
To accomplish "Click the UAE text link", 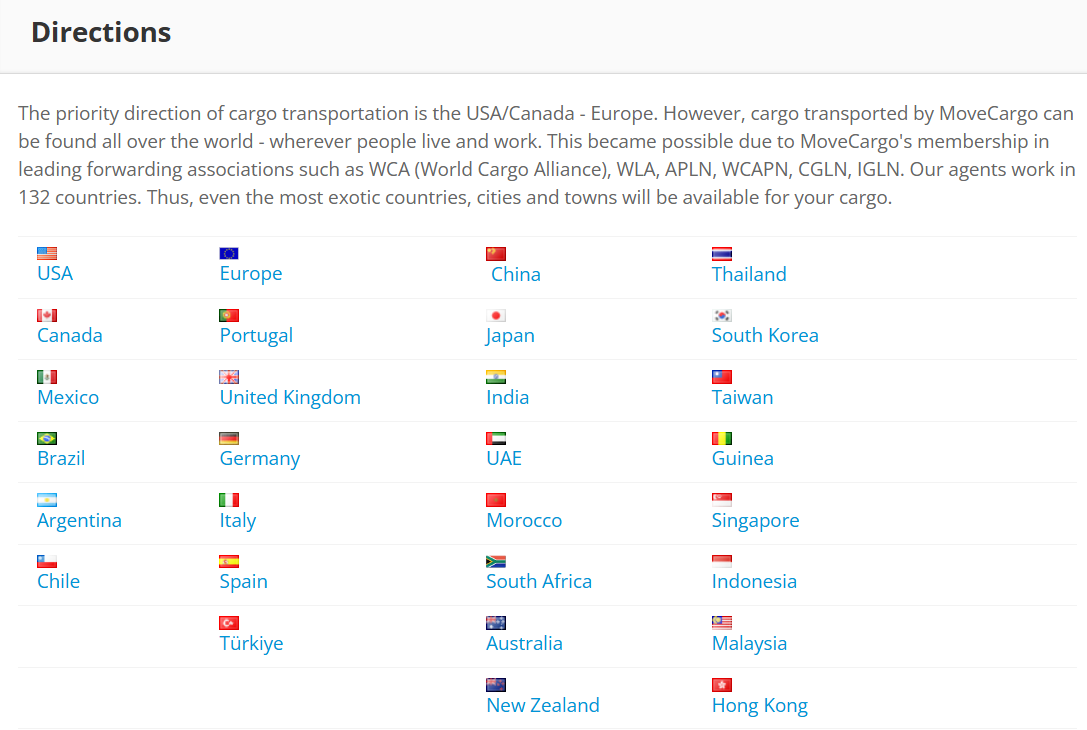I will pyautogui.click(x=504, y=459).
